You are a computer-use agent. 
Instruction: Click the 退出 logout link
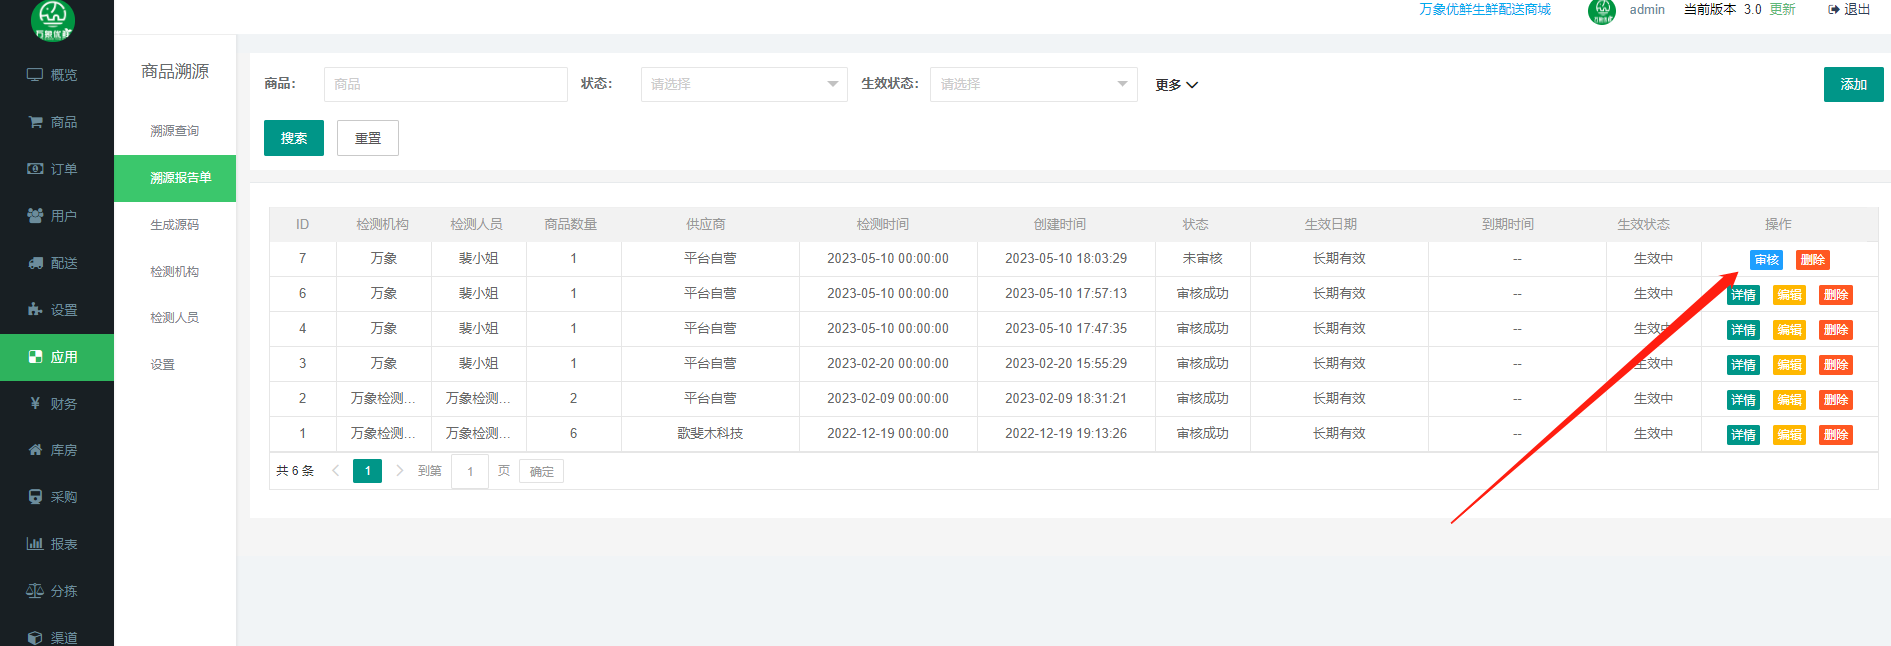pos(1849,10)
